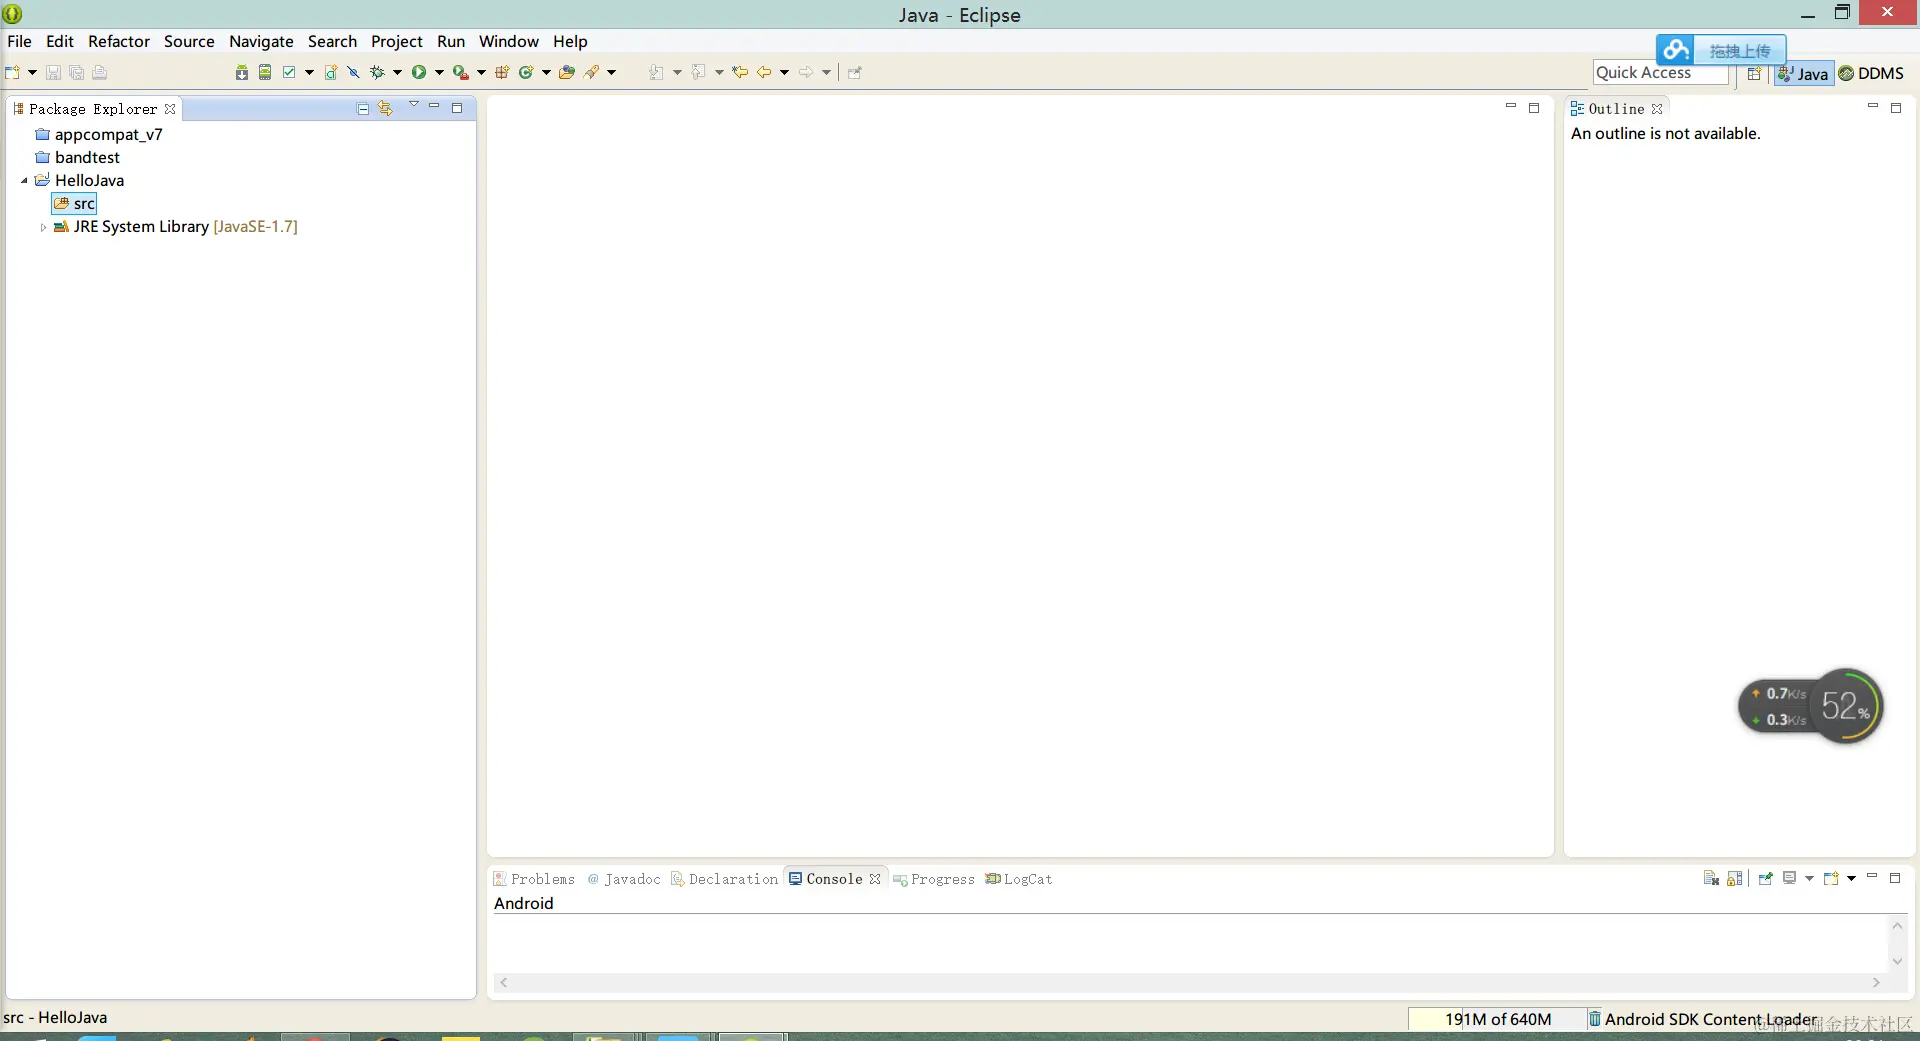
Task: Expand the JRE System Library node
Action: pyautogui.click(x=43, y=227)
